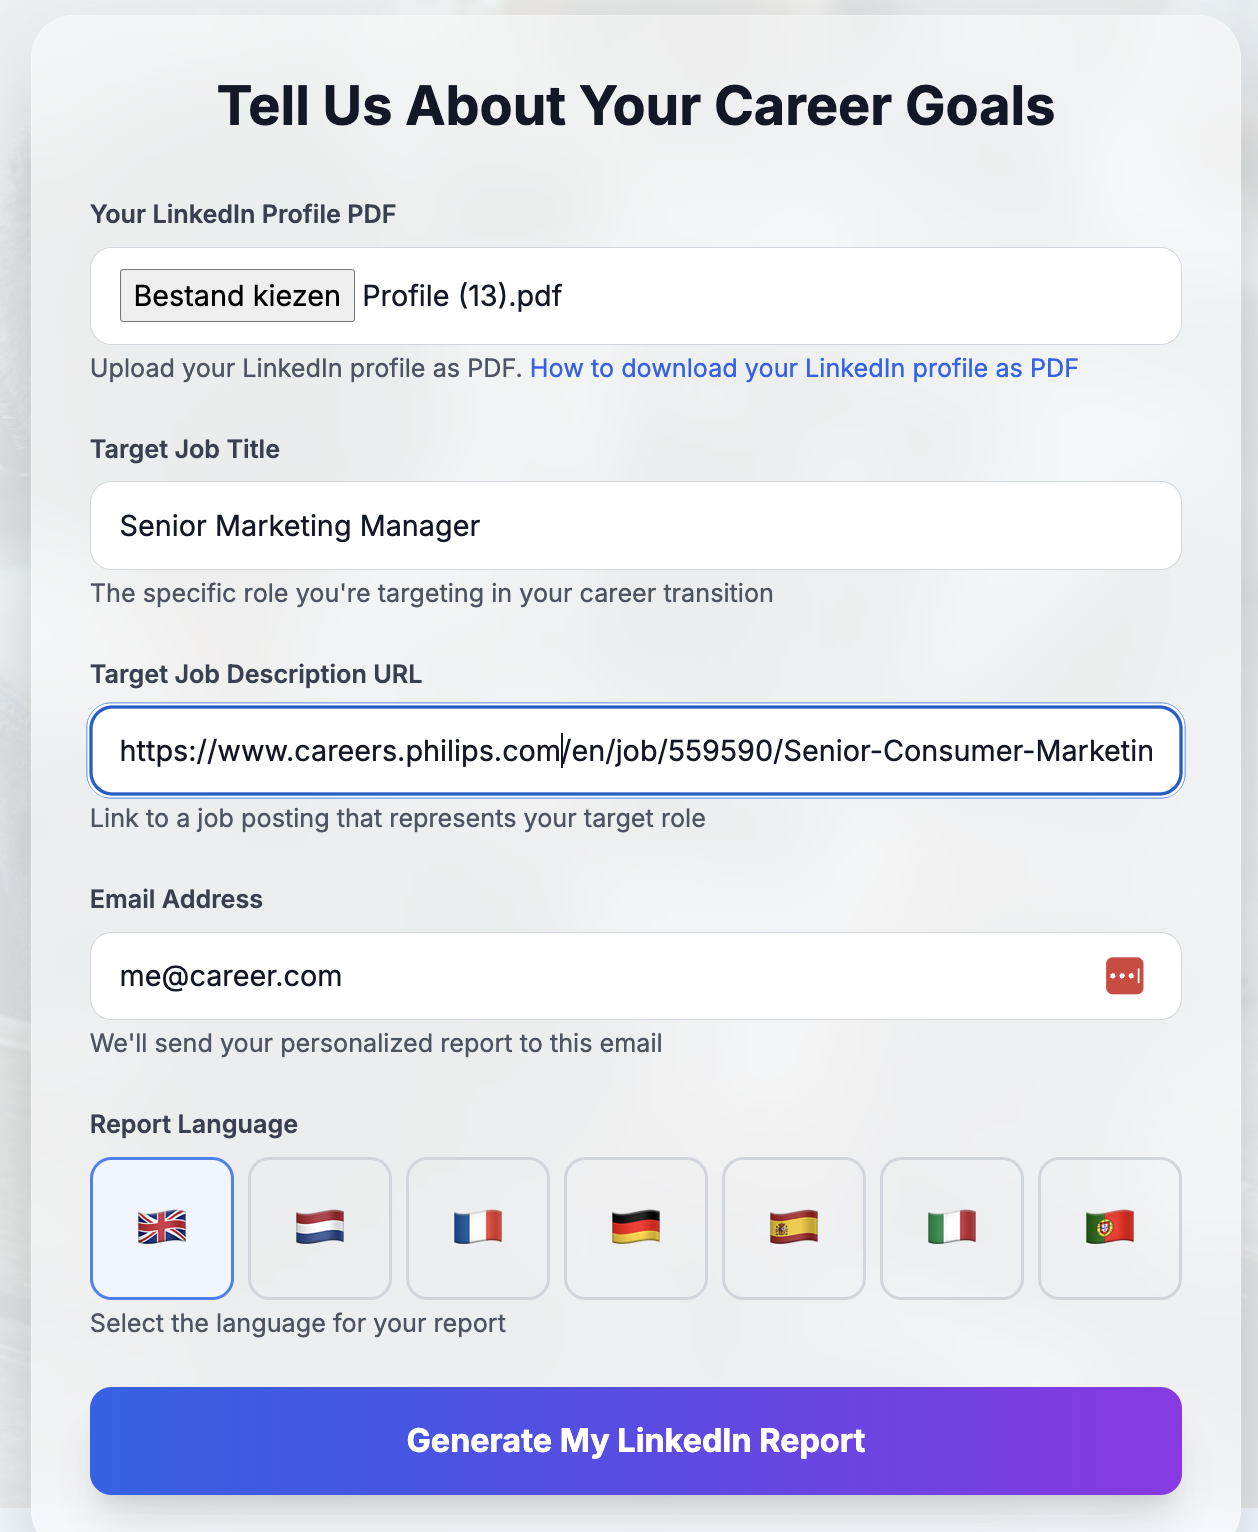Click into the Target Job Description URL field
The width and height of the screenshot is (1258, 1532).
636,751
